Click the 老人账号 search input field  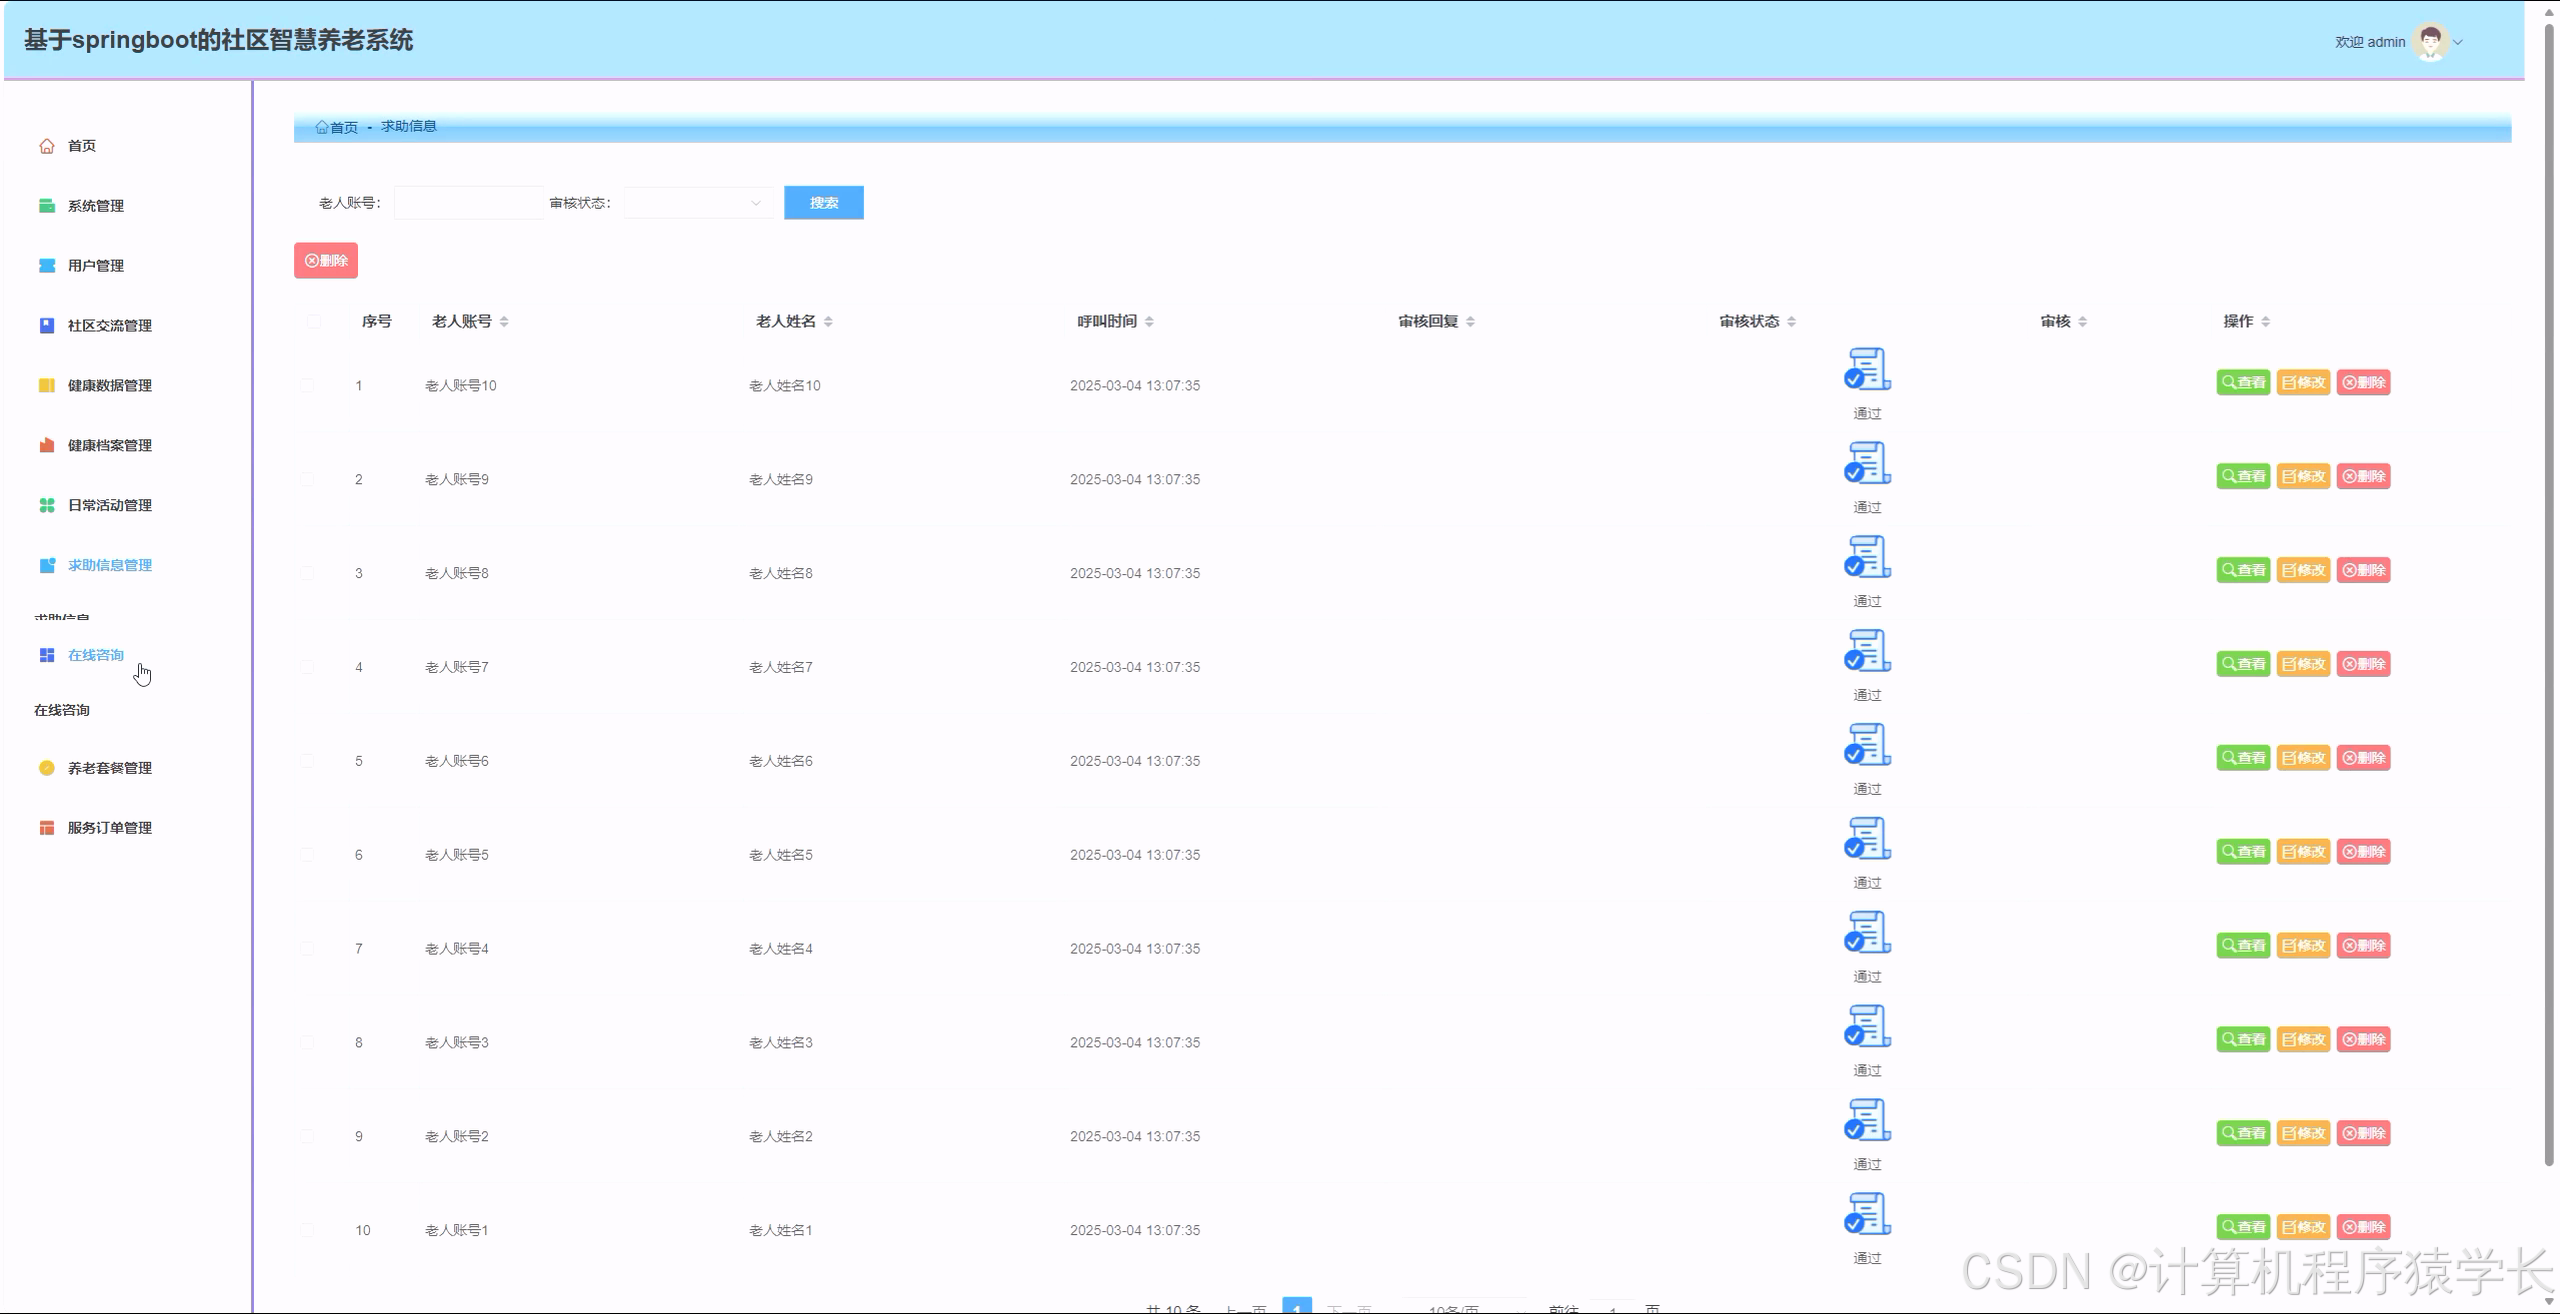click(x=468, y=203)
